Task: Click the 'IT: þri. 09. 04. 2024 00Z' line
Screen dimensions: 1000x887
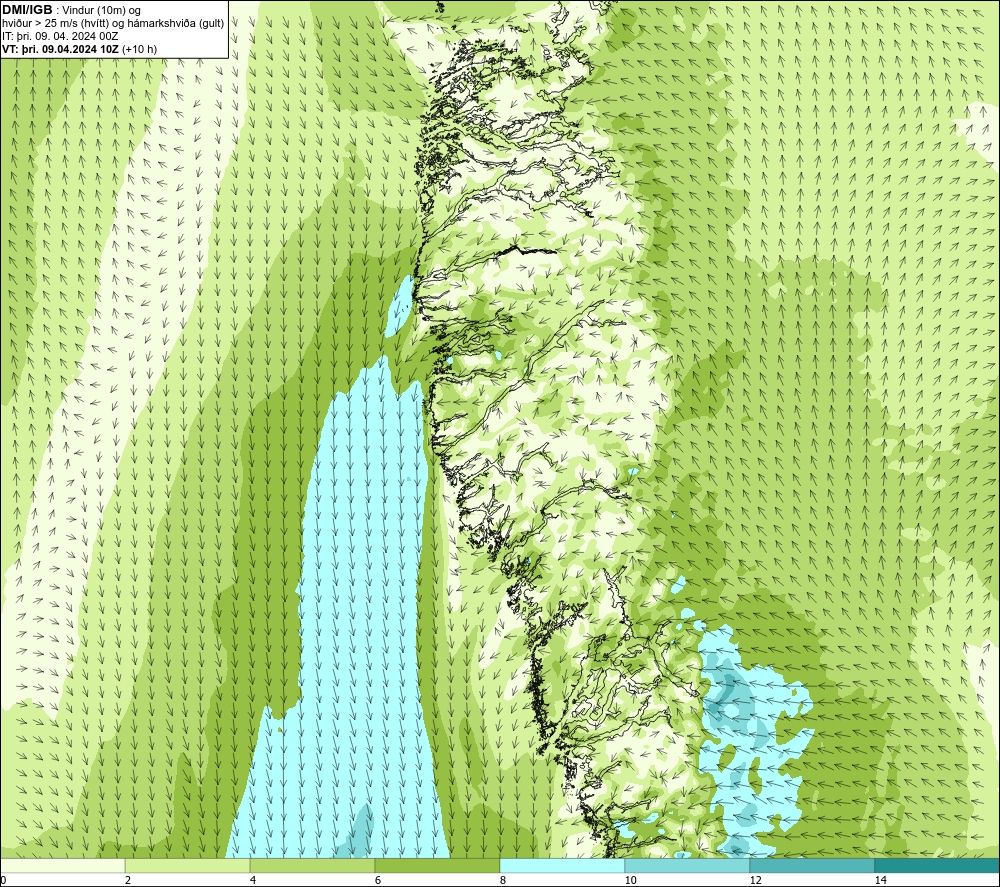Action: pos(61,36)
